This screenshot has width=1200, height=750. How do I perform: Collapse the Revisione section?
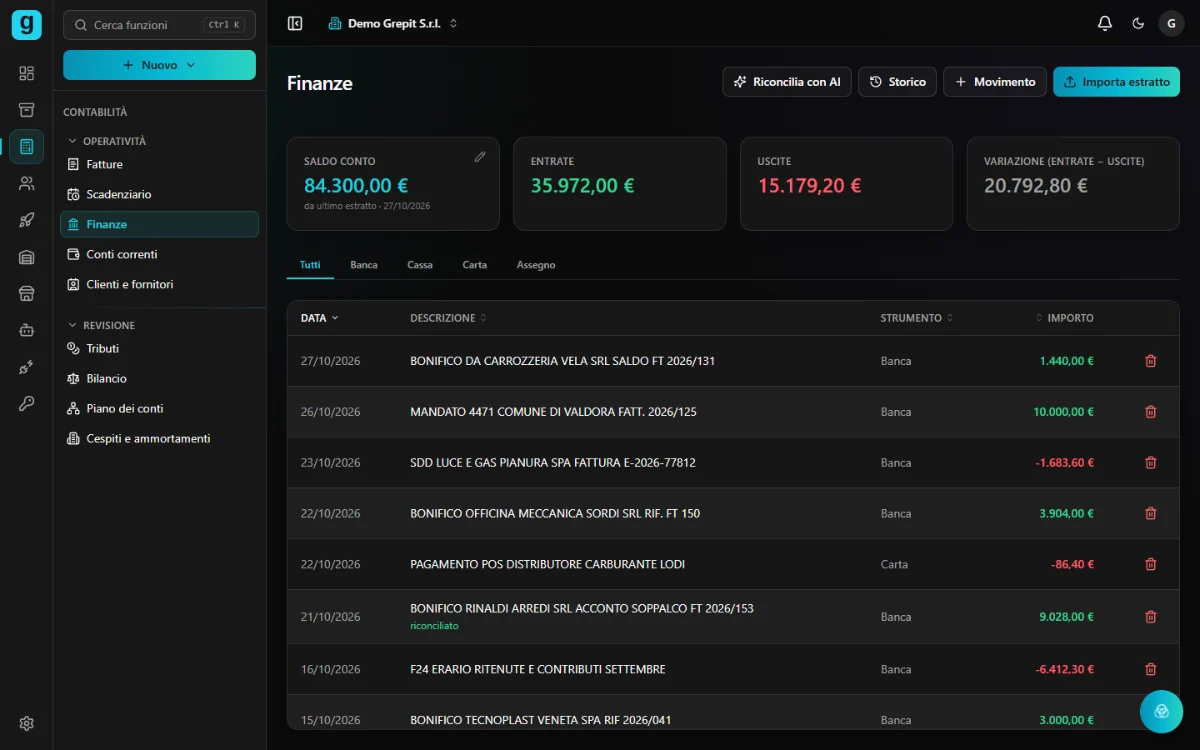tap(101, 325)
